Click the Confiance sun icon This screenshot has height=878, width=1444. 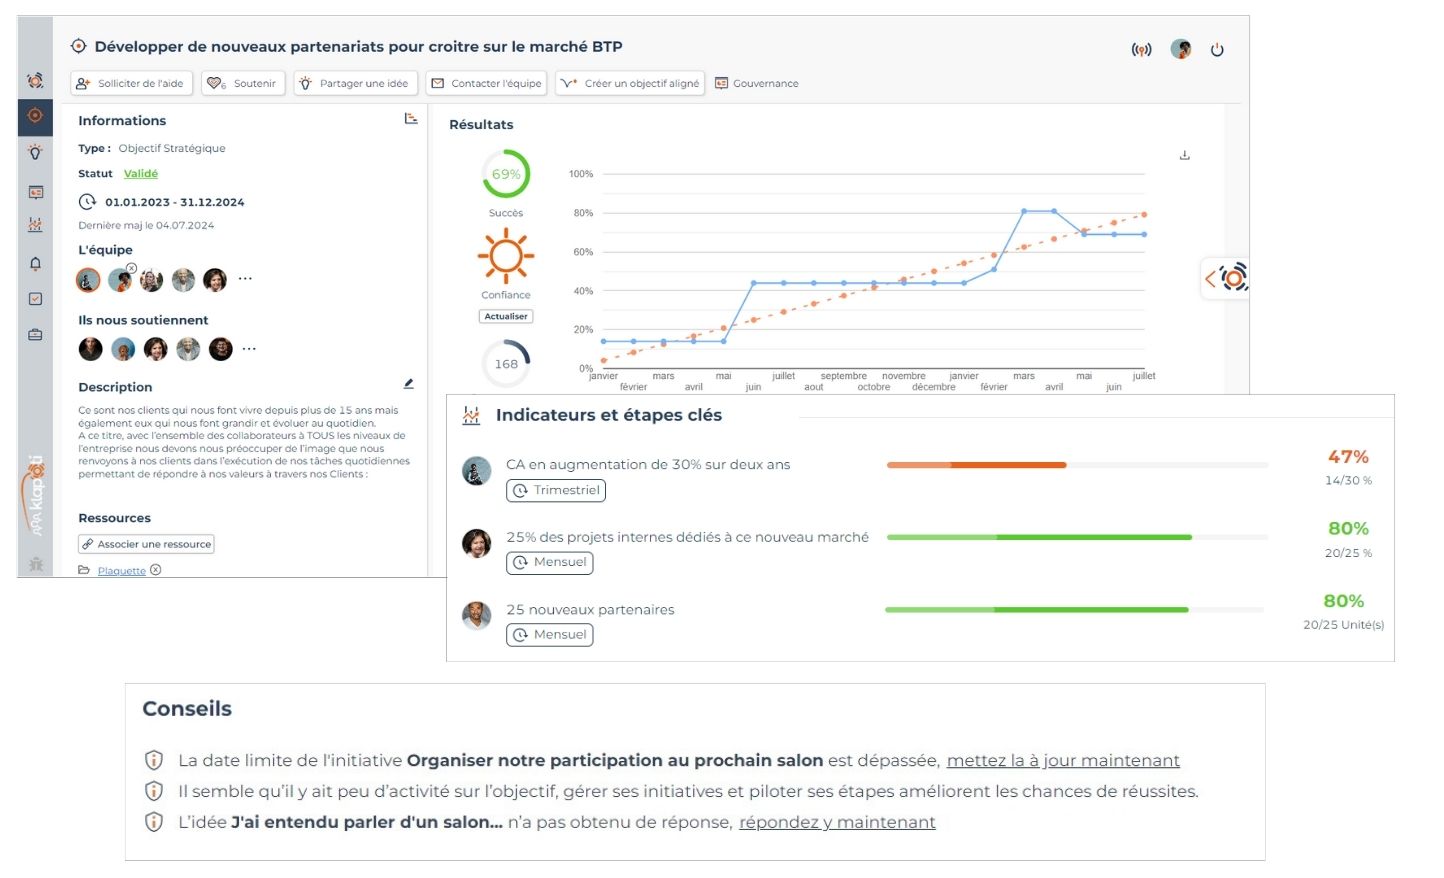tap(506, 256)
